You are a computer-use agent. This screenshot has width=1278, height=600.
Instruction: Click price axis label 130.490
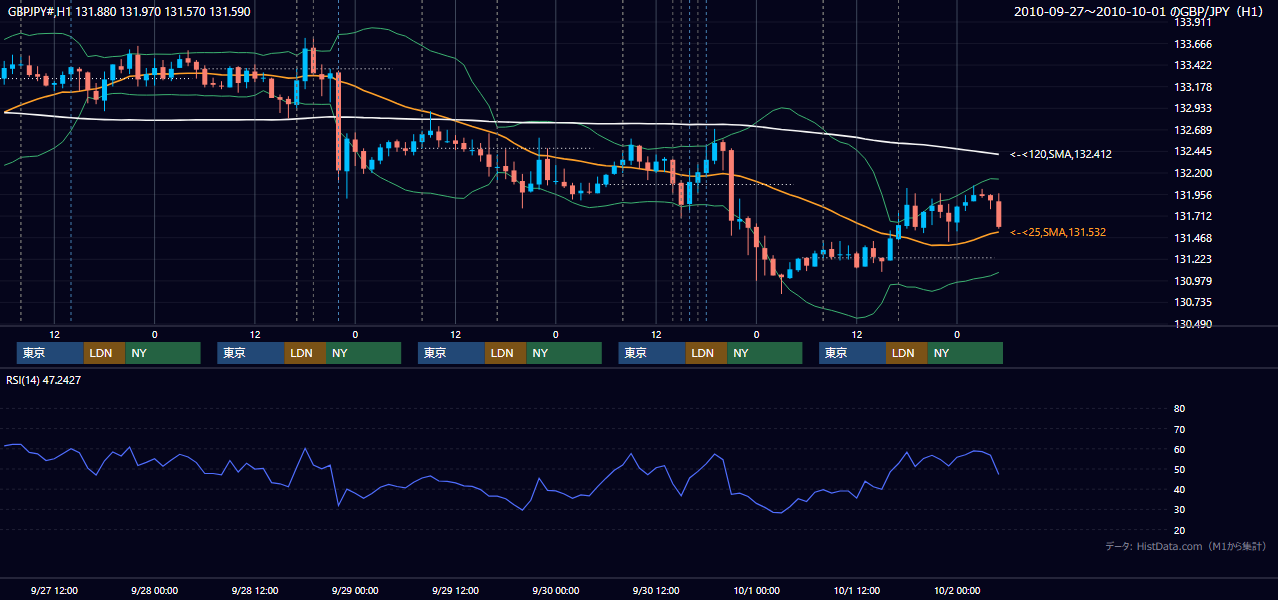(x=1192, y=324)
